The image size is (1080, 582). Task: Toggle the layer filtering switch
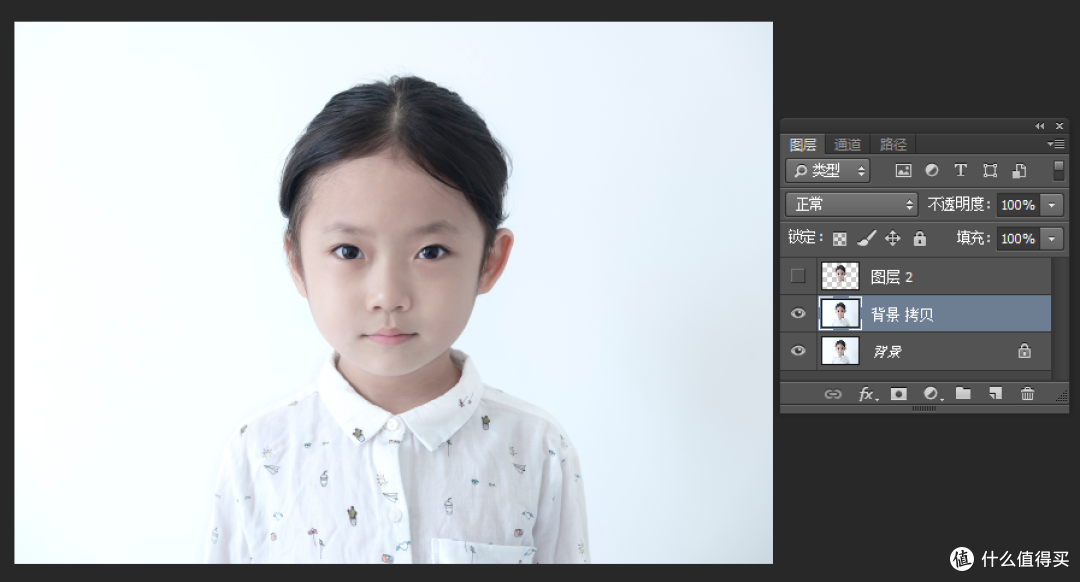pos(1058,170)
